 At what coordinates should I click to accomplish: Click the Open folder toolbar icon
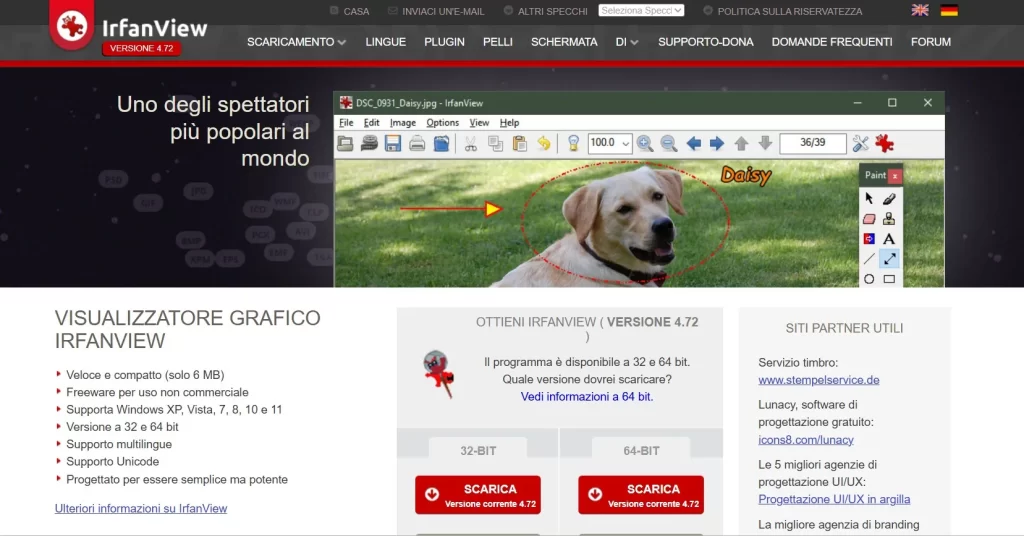(345, 144)
